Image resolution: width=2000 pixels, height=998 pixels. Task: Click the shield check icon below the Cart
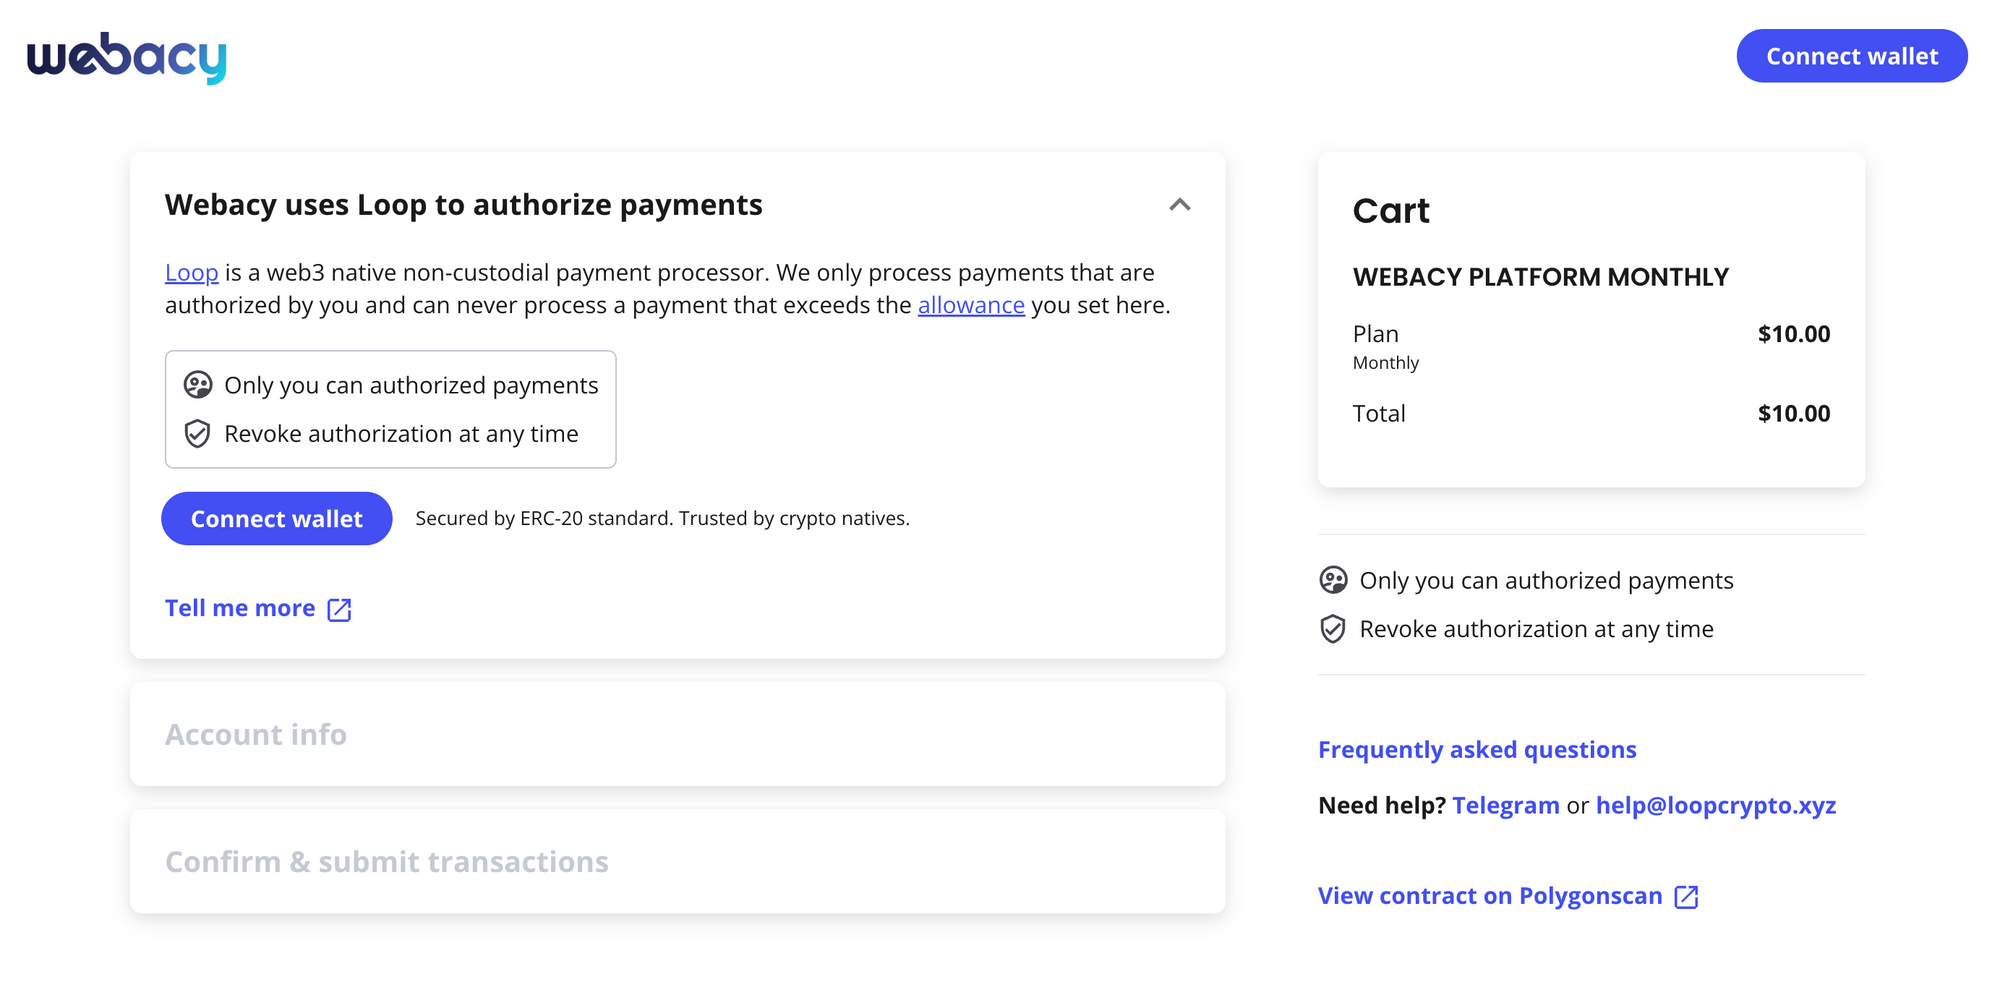click(1333, 629)
